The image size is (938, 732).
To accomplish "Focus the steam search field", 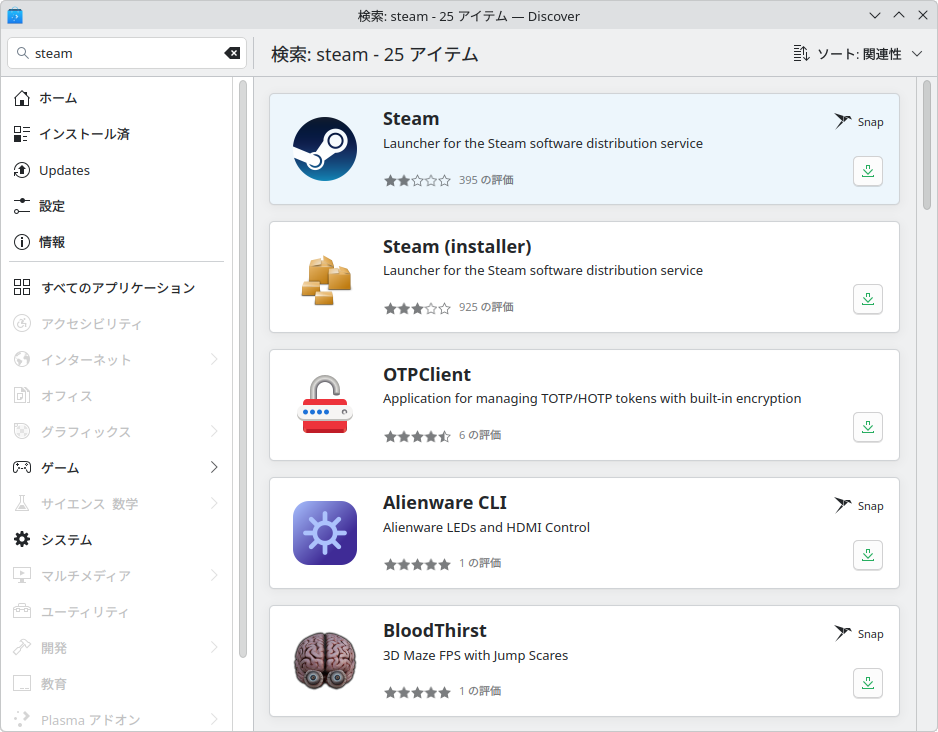I will (x=127, y=53).
